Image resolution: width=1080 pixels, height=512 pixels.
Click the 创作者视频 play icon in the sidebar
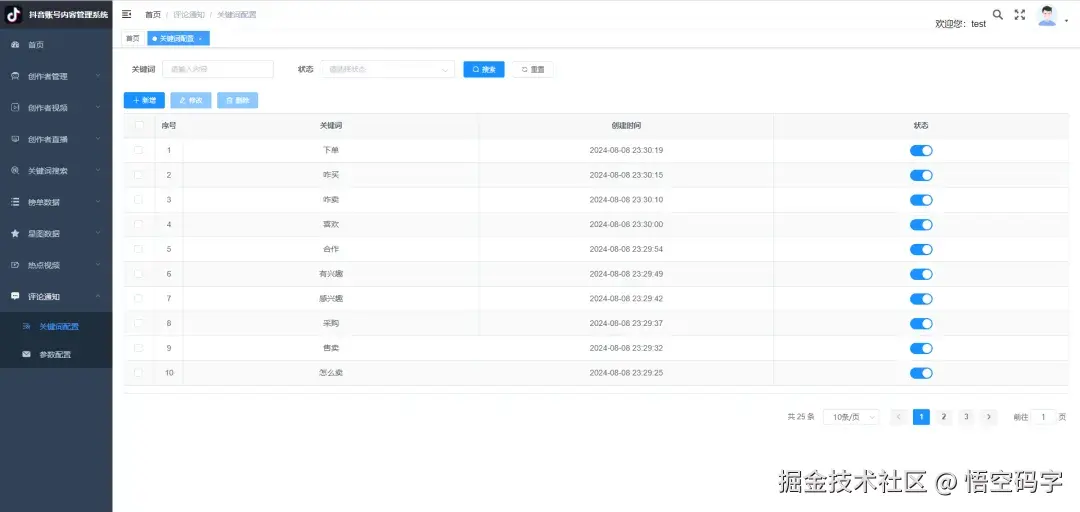tap(15, 107)
